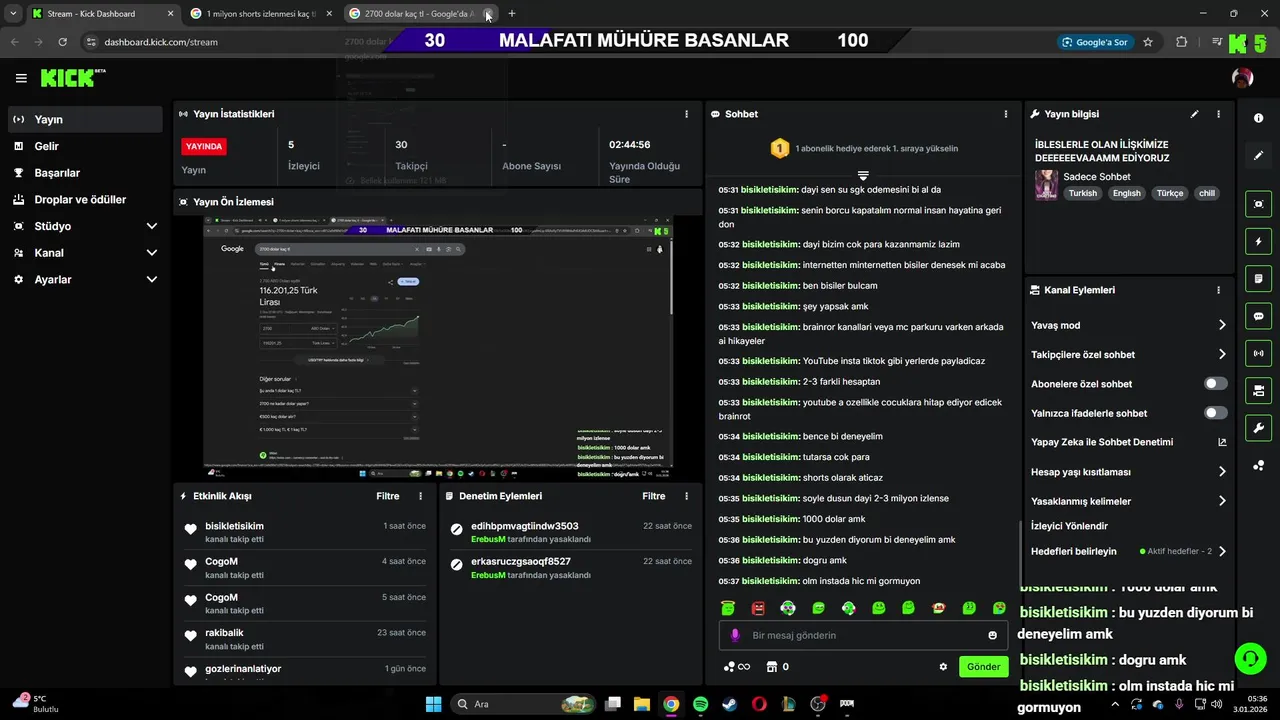Insert the red angry emote
1280x720 pixels.
758,608
